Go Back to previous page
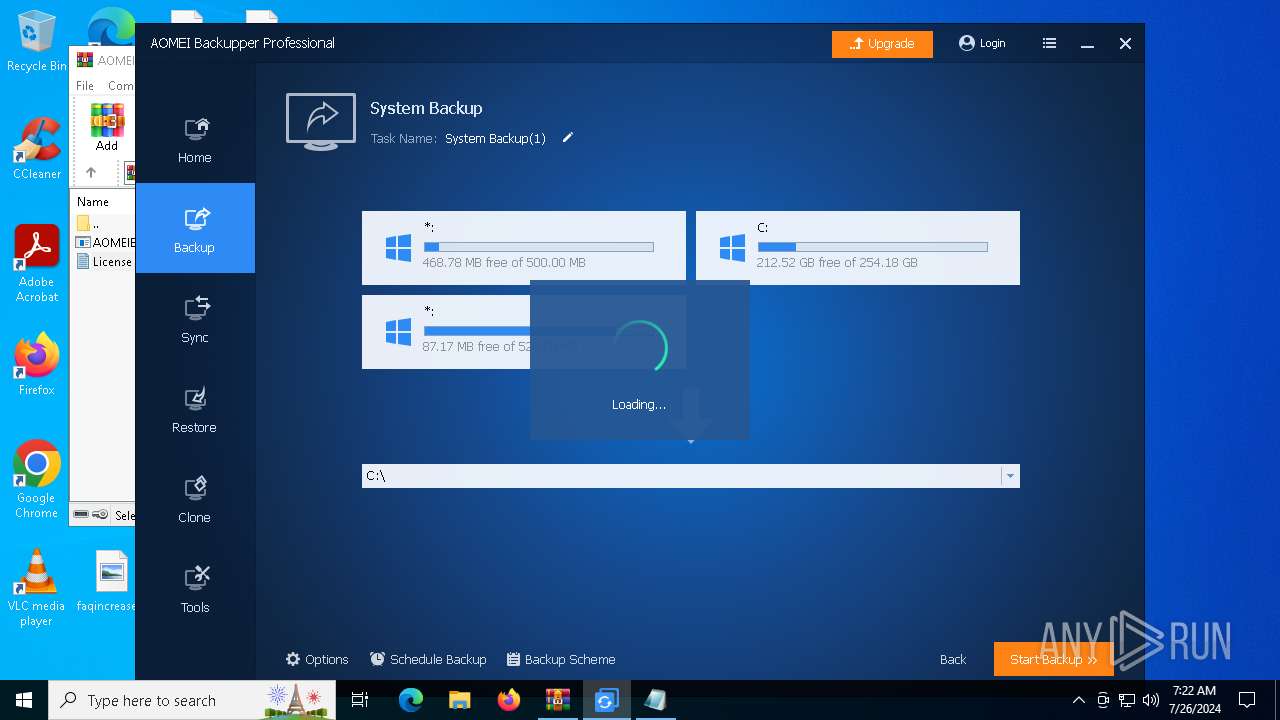This screenshot has height=720, width=1280. click(x=953, y=659)
